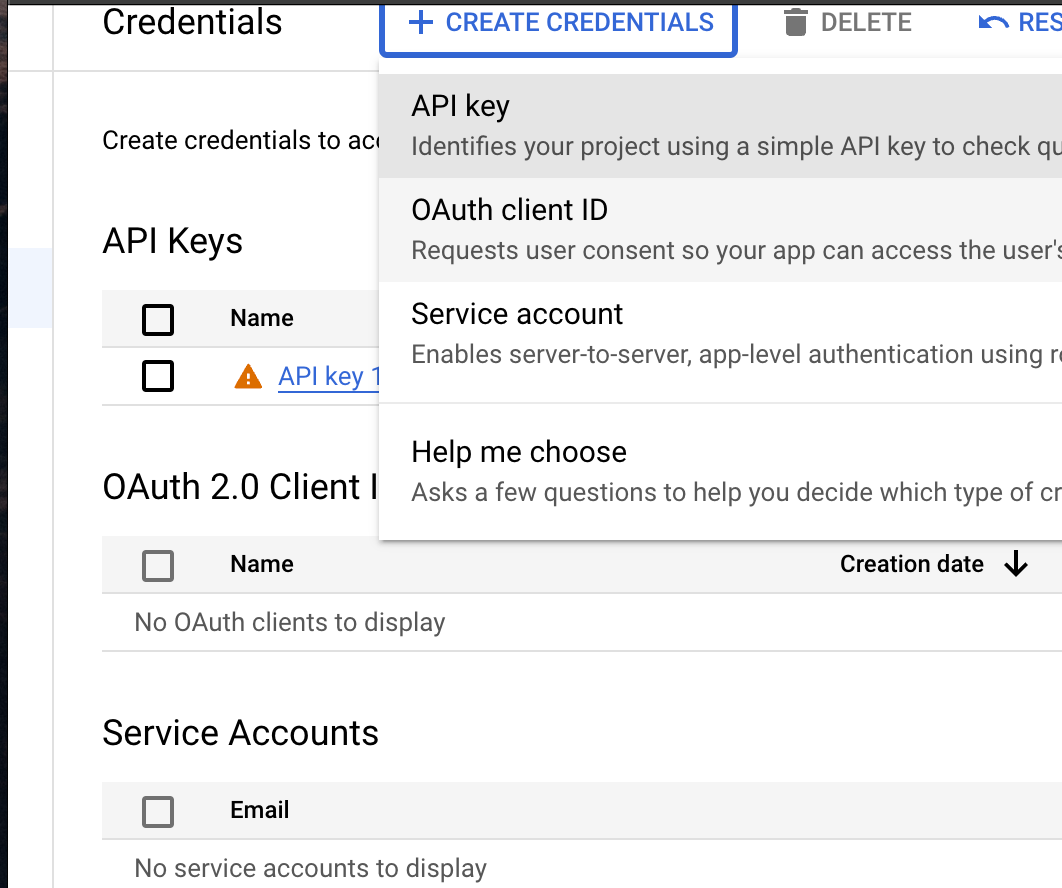Click the Name column header in API Keys table
The height and width of the screenshot is (888, 1062).
tap(261, 318)
